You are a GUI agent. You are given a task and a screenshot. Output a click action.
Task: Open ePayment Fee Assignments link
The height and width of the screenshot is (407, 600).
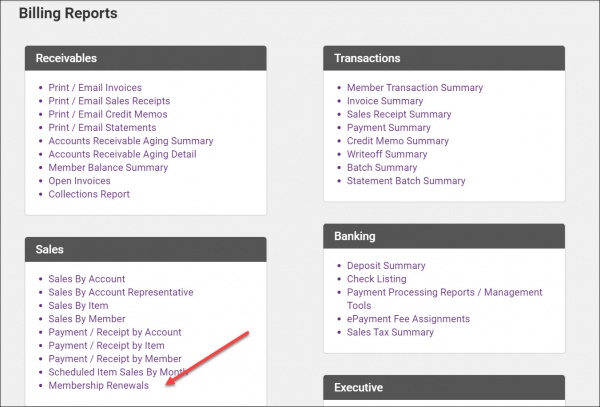coord(408,319)
